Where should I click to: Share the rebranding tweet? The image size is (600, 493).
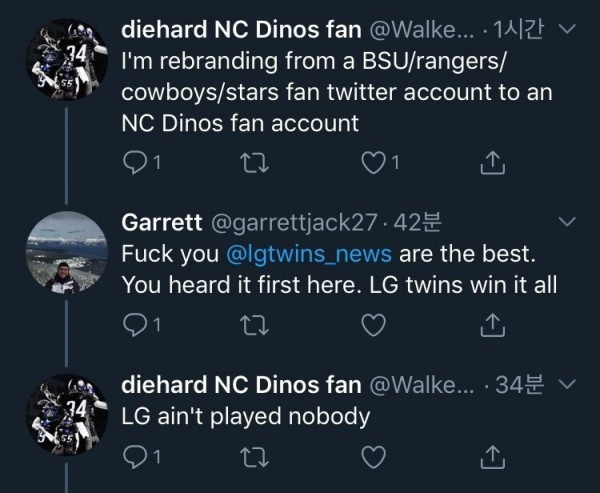493,163
